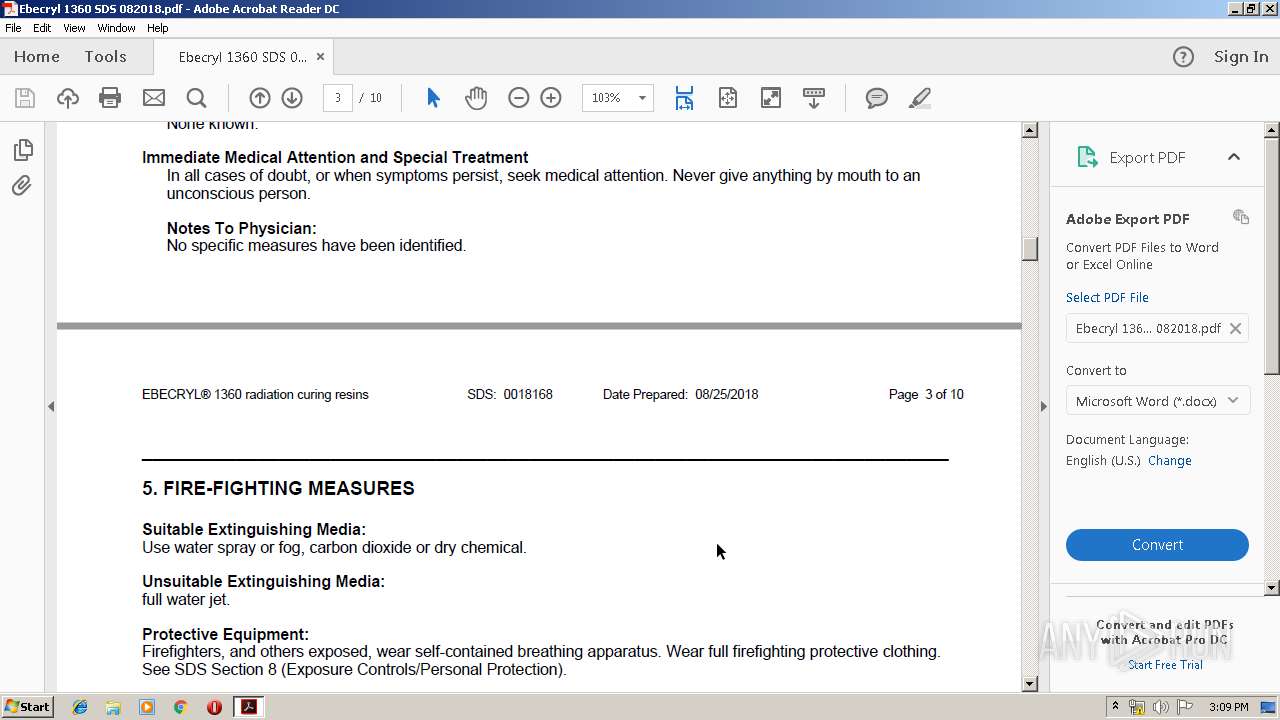Open the read mode keyboard icon

tap(814, 98)
